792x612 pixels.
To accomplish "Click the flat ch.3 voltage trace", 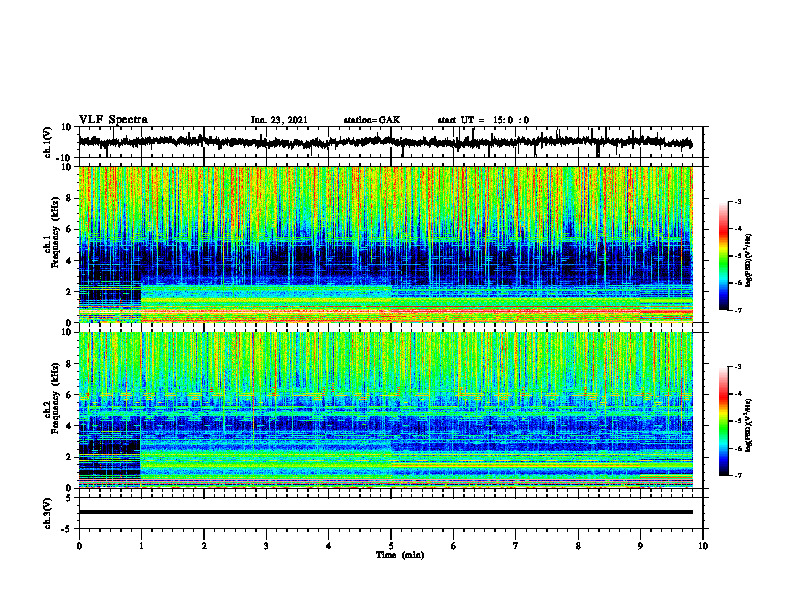I will [385, 512].
